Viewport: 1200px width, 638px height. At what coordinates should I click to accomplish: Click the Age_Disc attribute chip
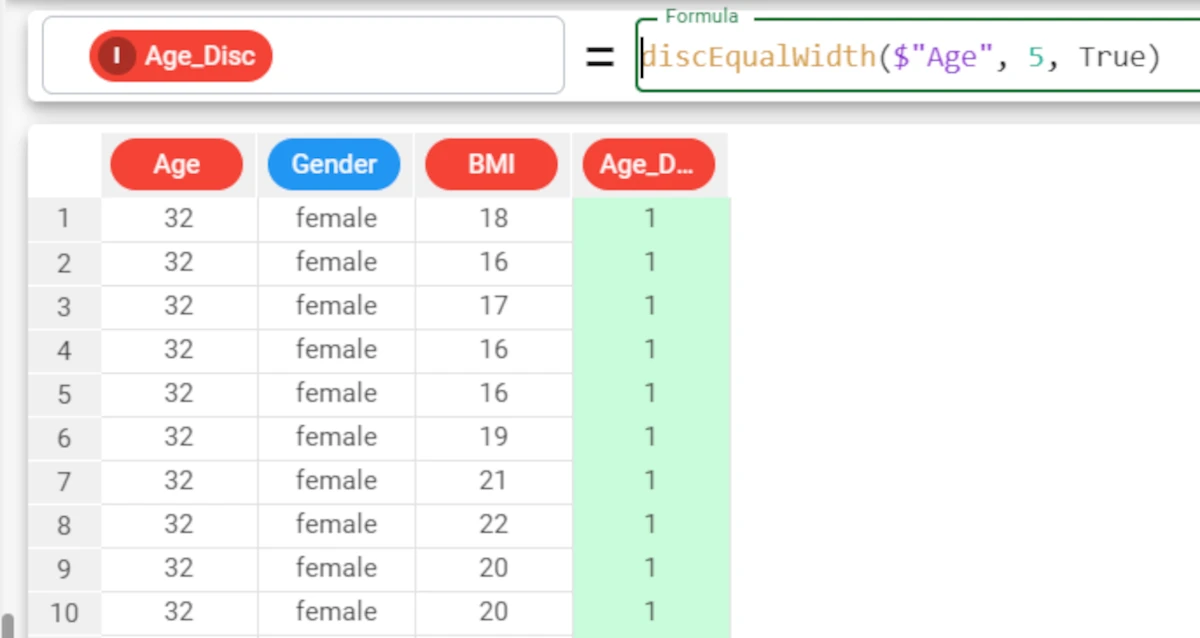181,56
